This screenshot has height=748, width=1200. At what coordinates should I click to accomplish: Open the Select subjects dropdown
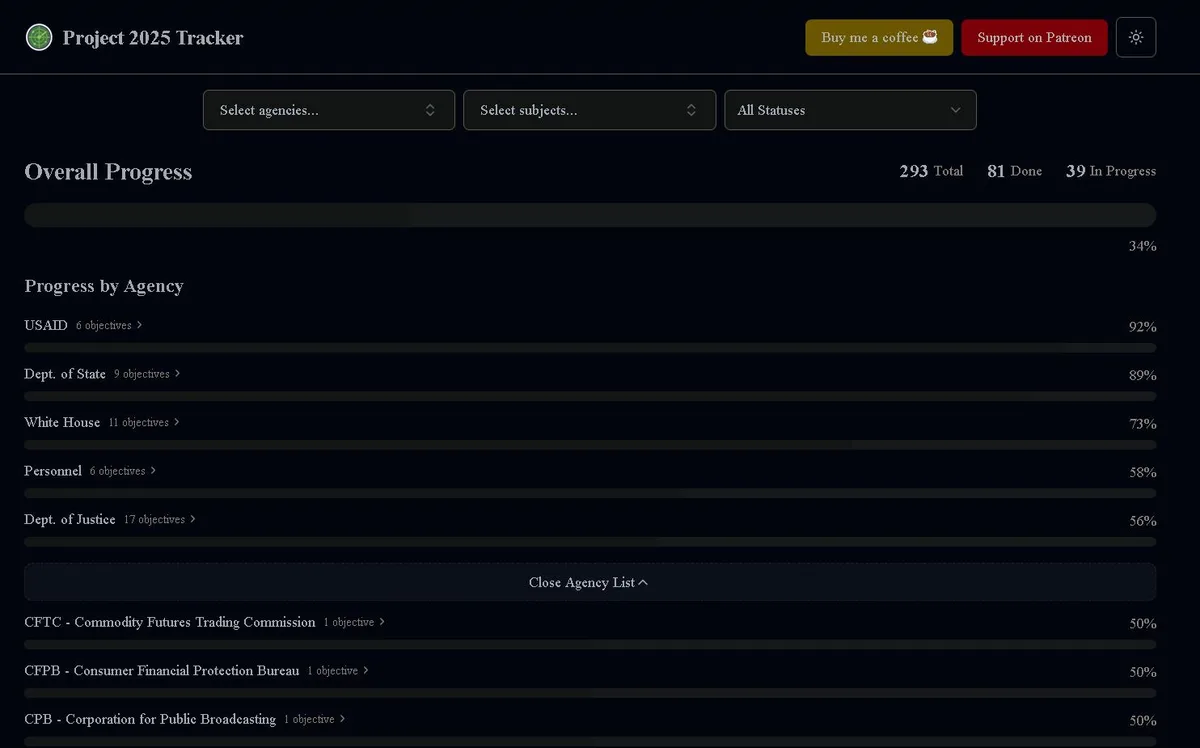pos(590,110)
